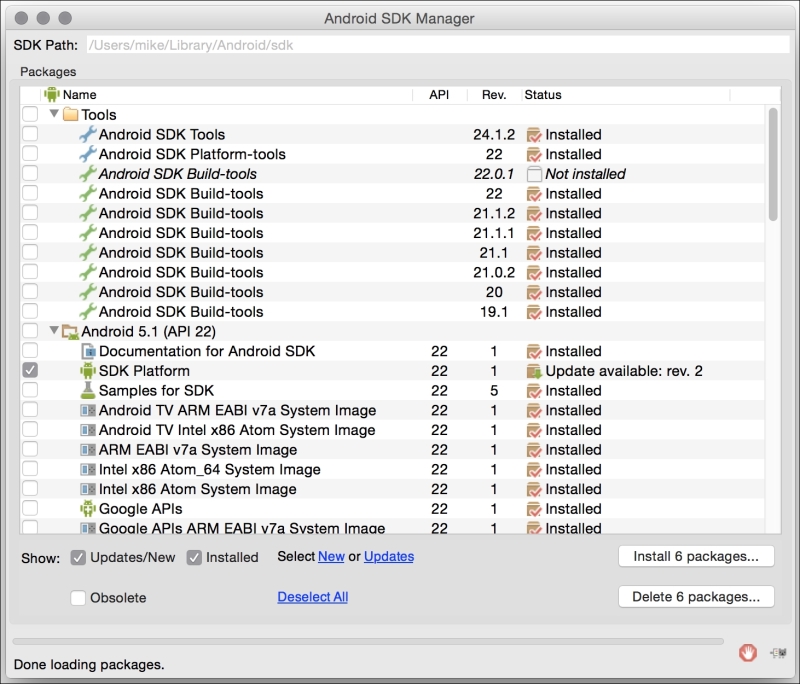Click installed status icon for Samples for SDK
Viewport: 800px width, 684px height.
534,391
